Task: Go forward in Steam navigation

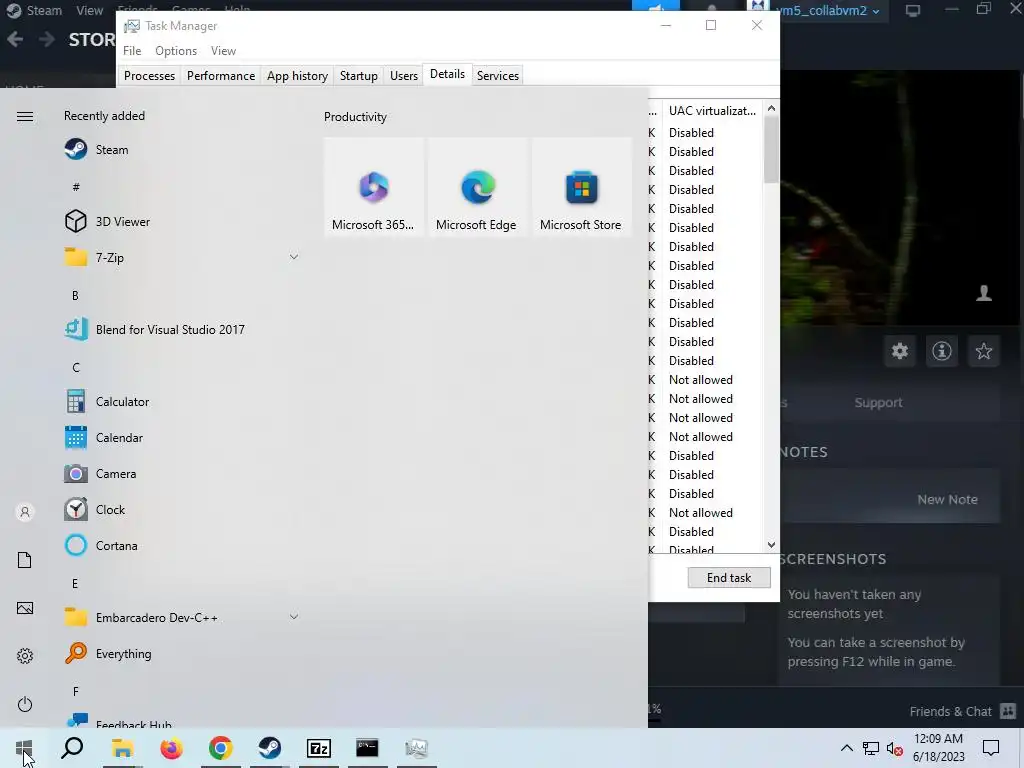Action: [46, 40]
